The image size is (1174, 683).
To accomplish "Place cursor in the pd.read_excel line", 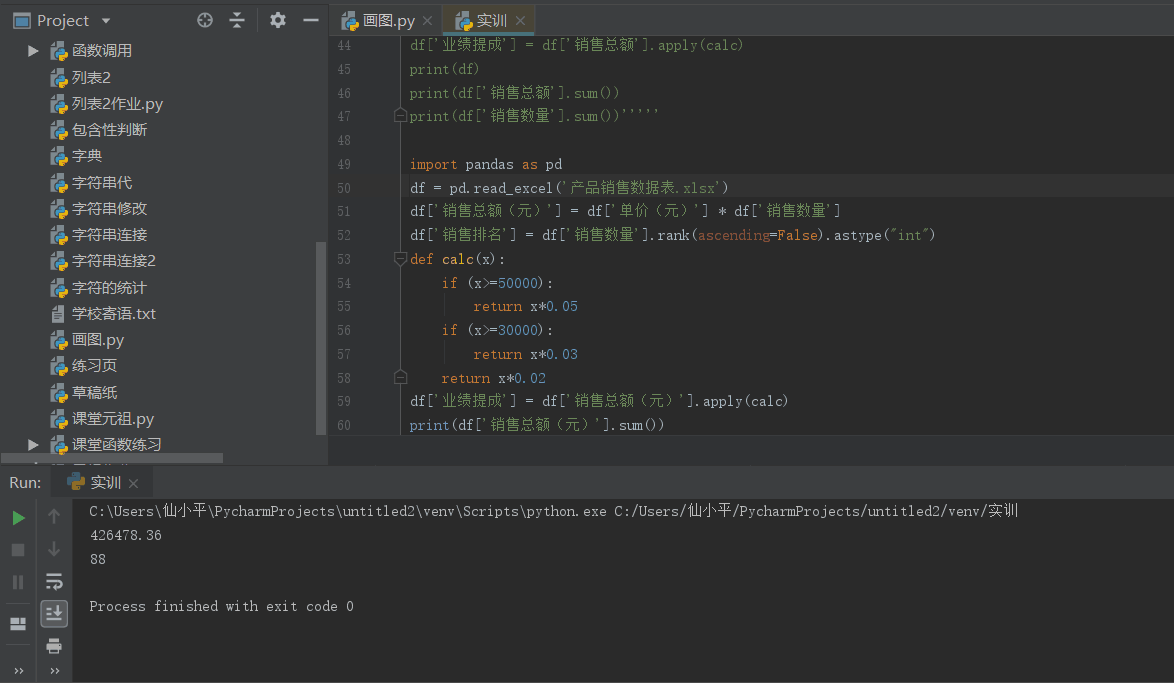I will pyautogui.click(x=569, y=187).
